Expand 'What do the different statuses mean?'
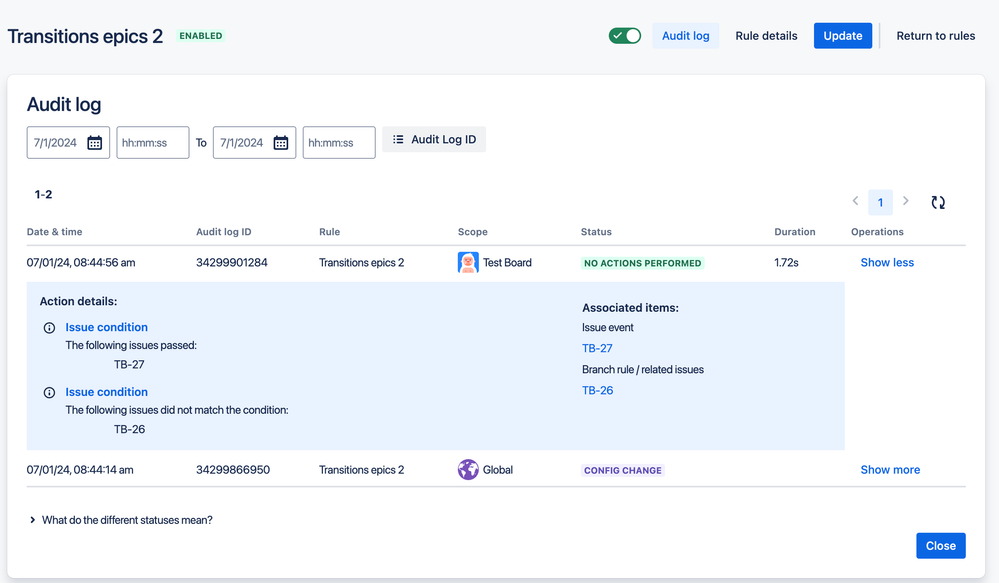 point(121,520)
